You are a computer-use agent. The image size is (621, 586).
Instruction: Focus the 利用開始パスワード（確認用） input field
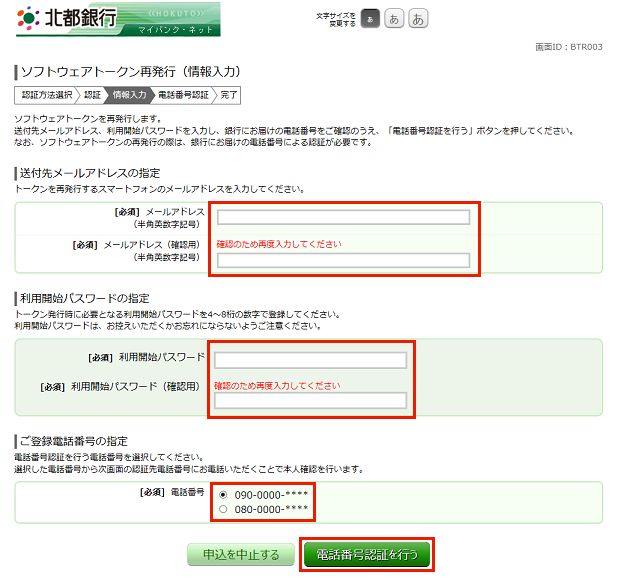click(310, 401)
